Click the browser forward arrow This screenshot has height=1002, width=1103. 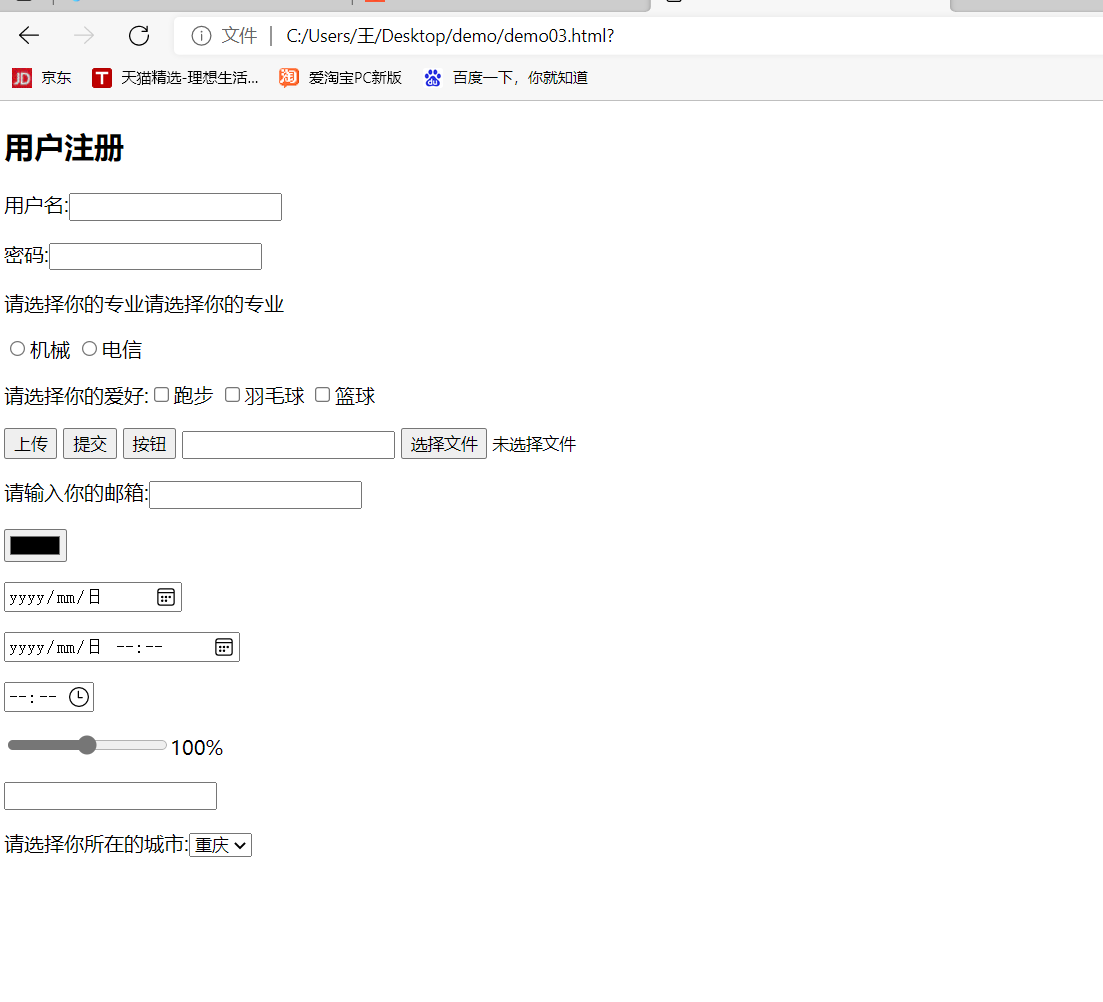(x=84, y=35)
